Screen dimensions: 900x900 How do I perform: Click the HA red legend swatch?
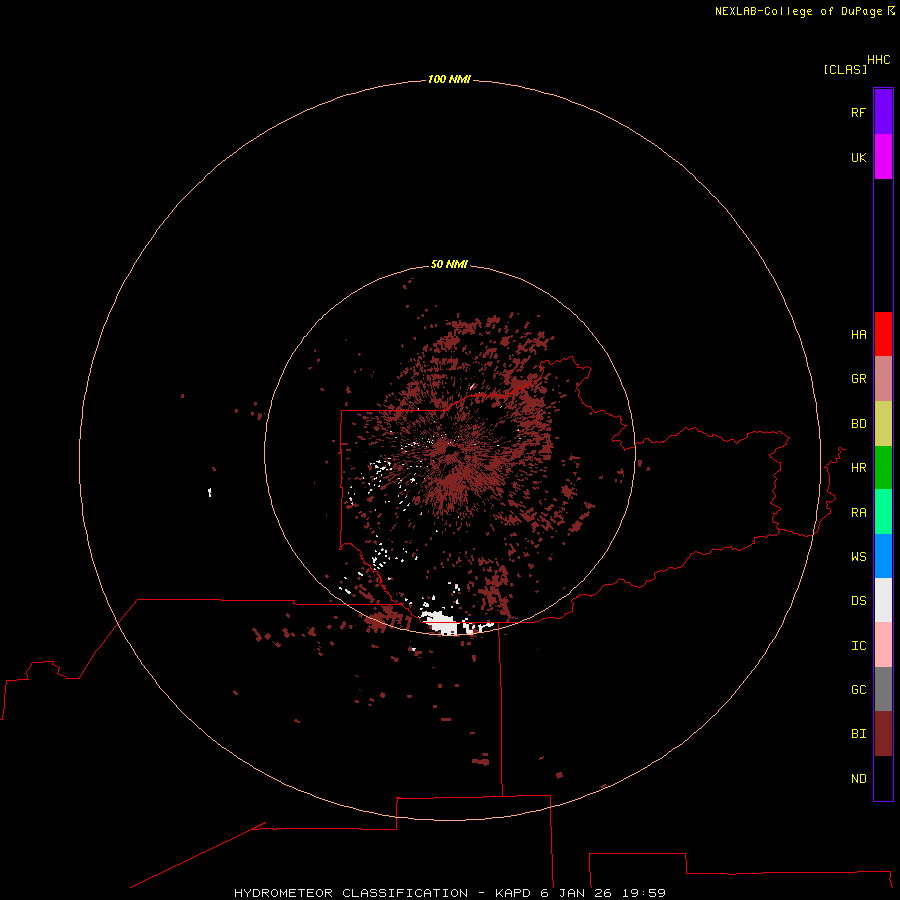(x=883, y=334)
